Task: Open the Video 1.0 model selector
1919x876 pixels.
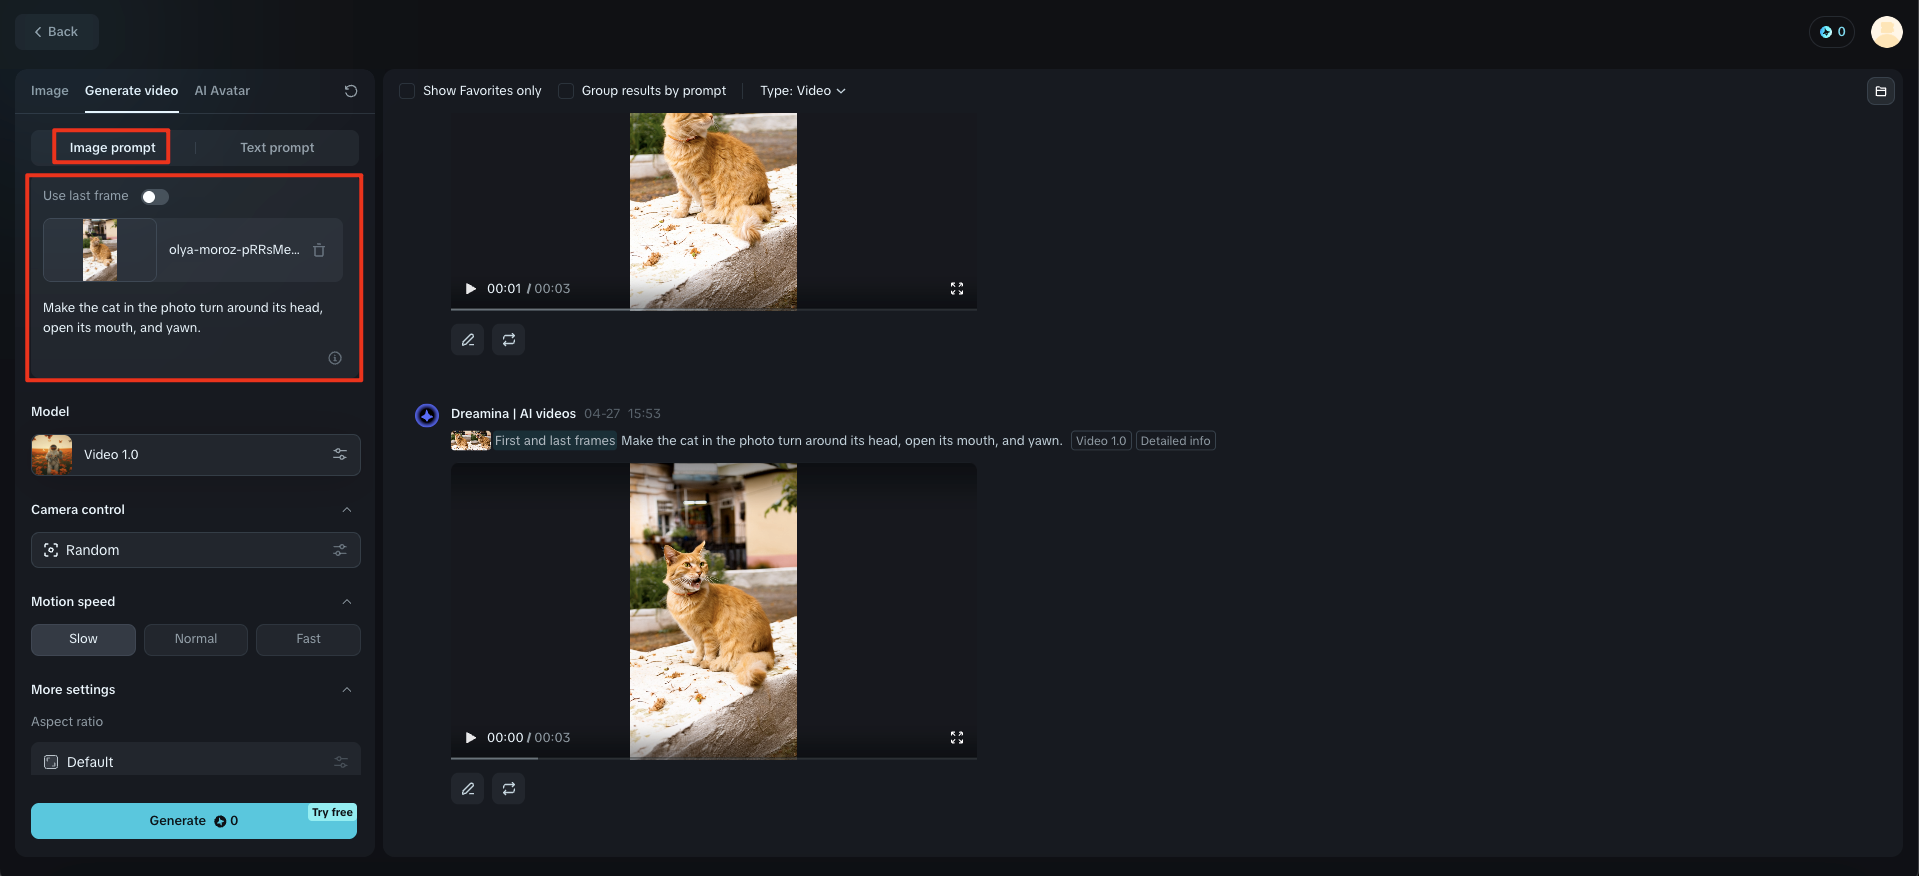Action: (x=196, y=455)
